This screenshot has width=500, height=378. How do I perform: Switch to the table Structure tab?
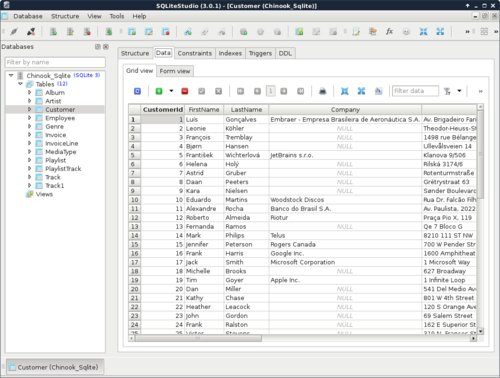[135, 53]
